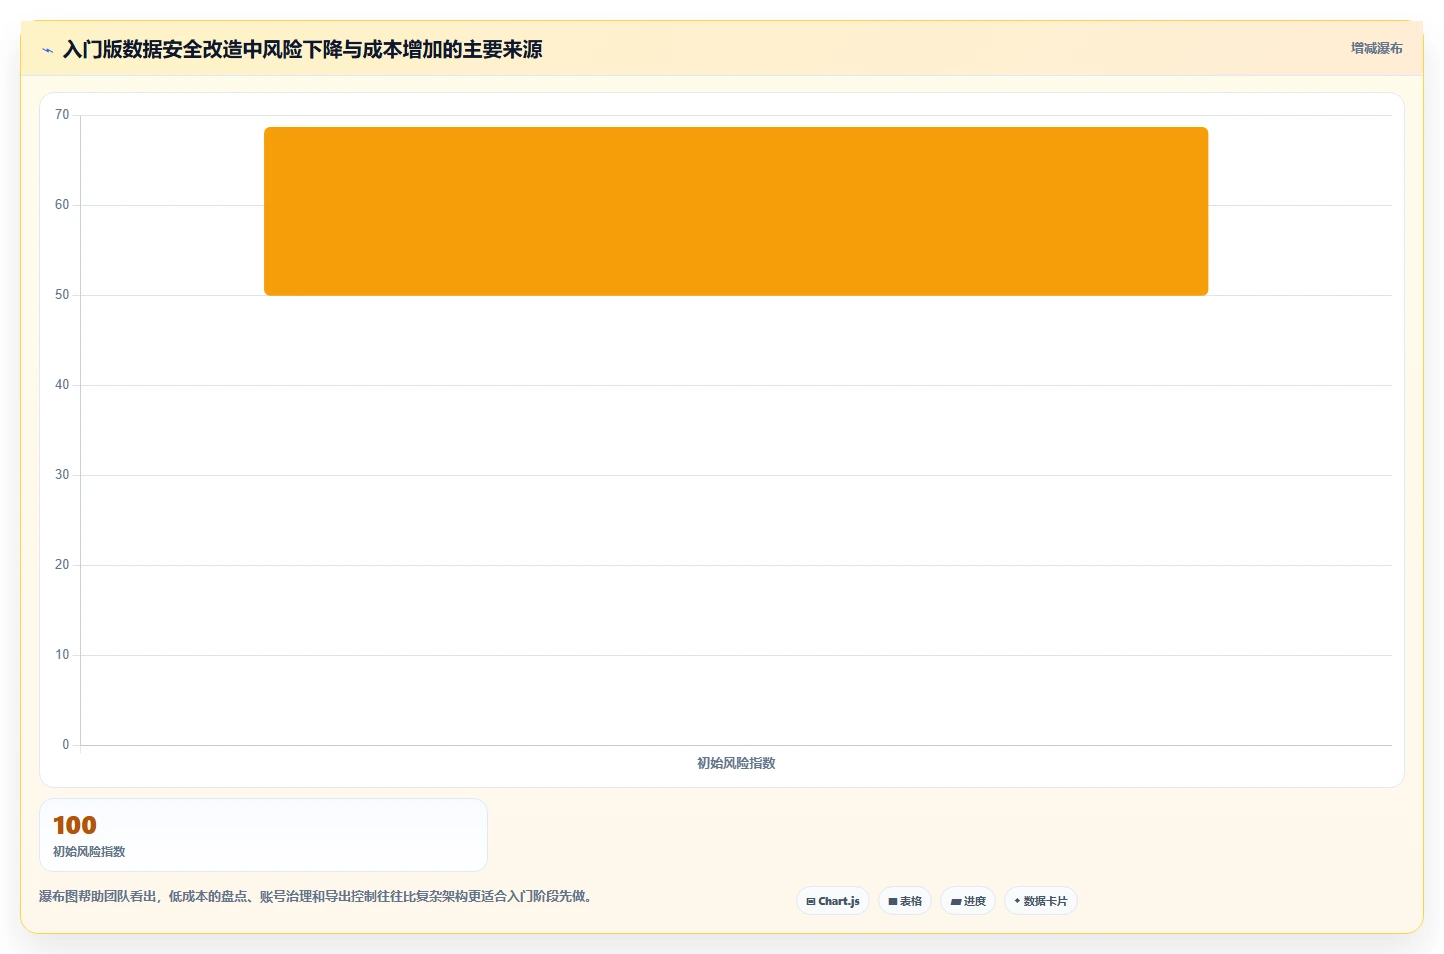Screen dimensions: 1444x954
Task: Click the orange waterfall bar in the chart
Action: click(x=736, y=211)
